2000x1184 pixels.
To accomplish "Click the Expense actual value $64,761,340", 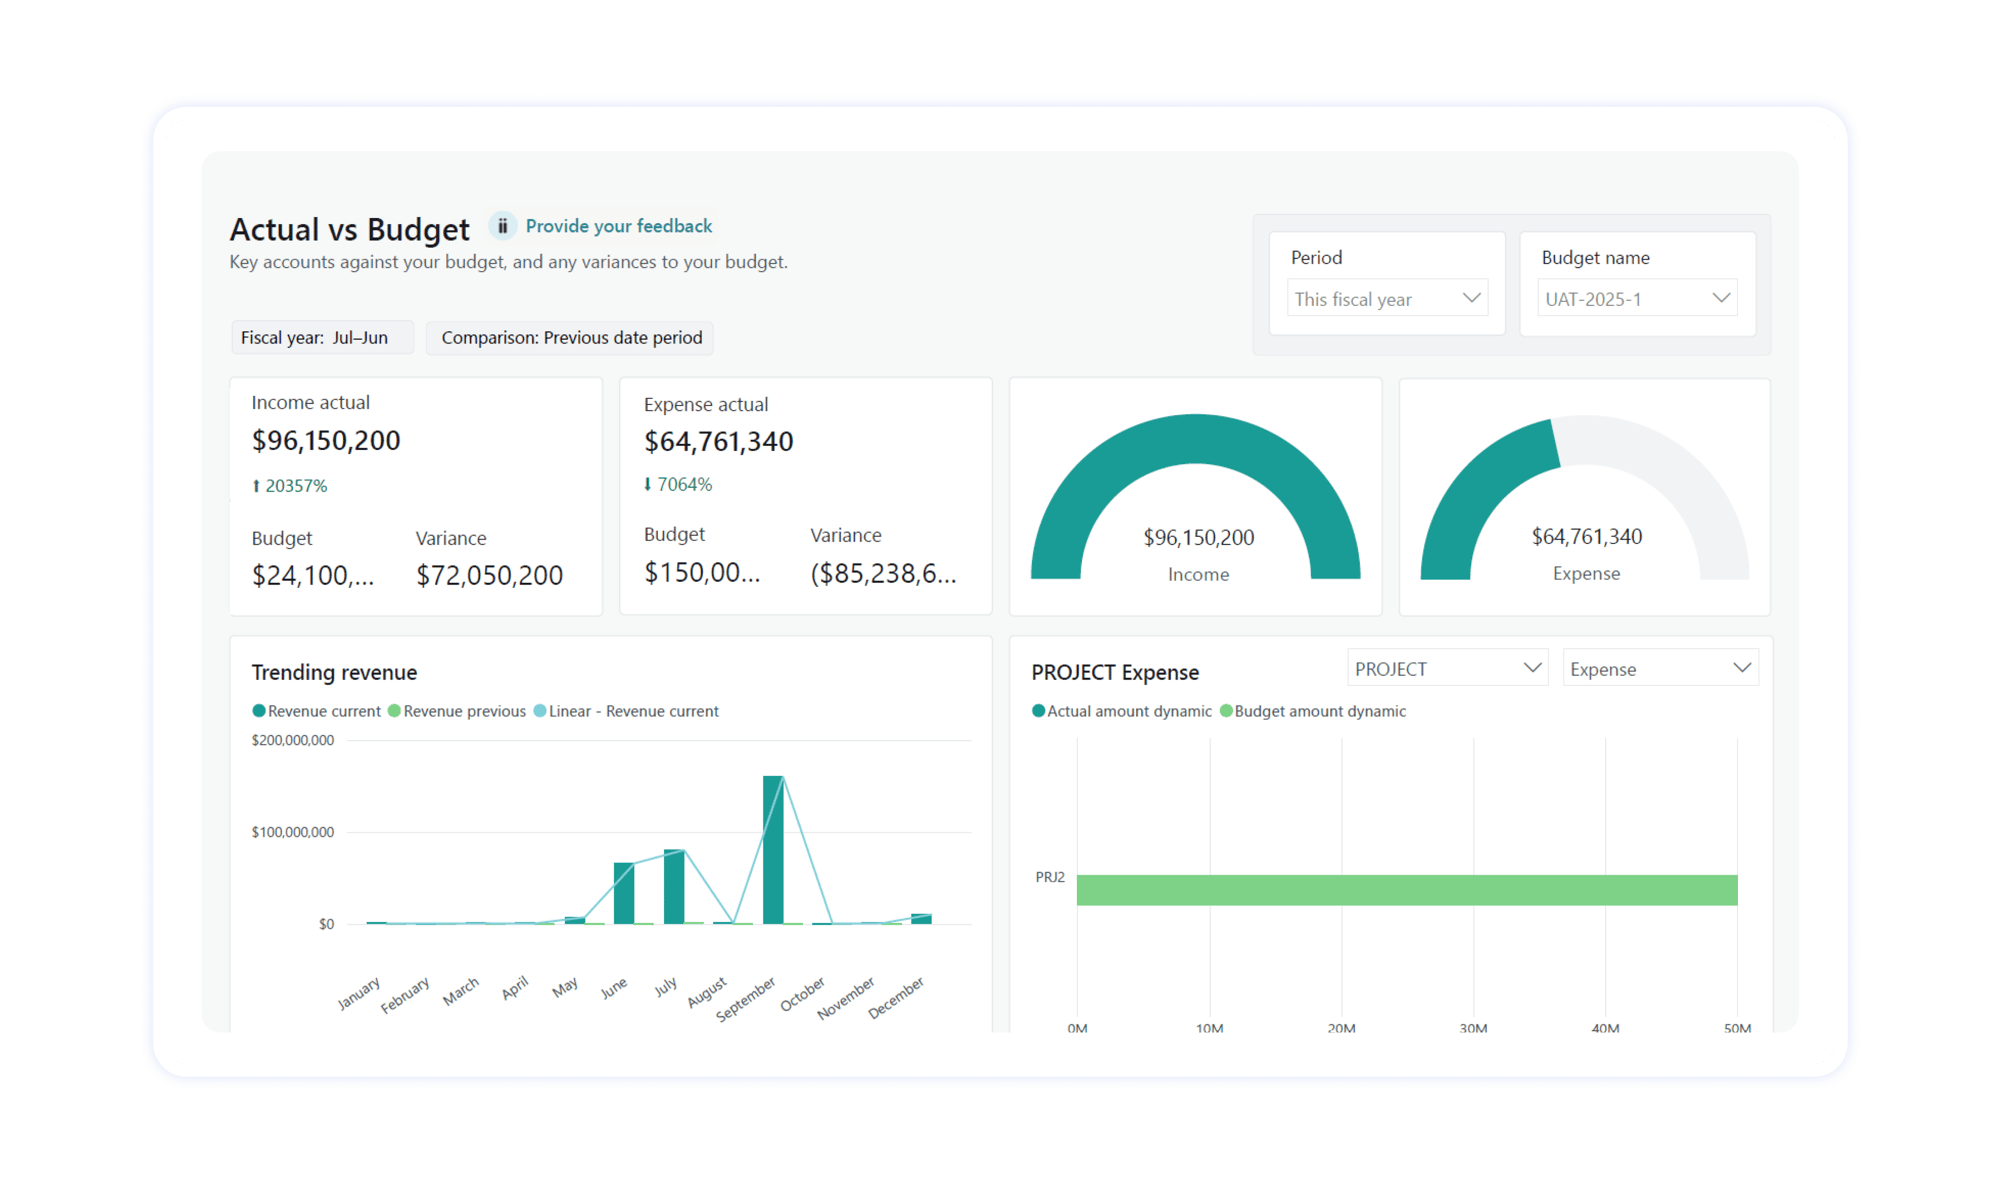I will point(718,440).
